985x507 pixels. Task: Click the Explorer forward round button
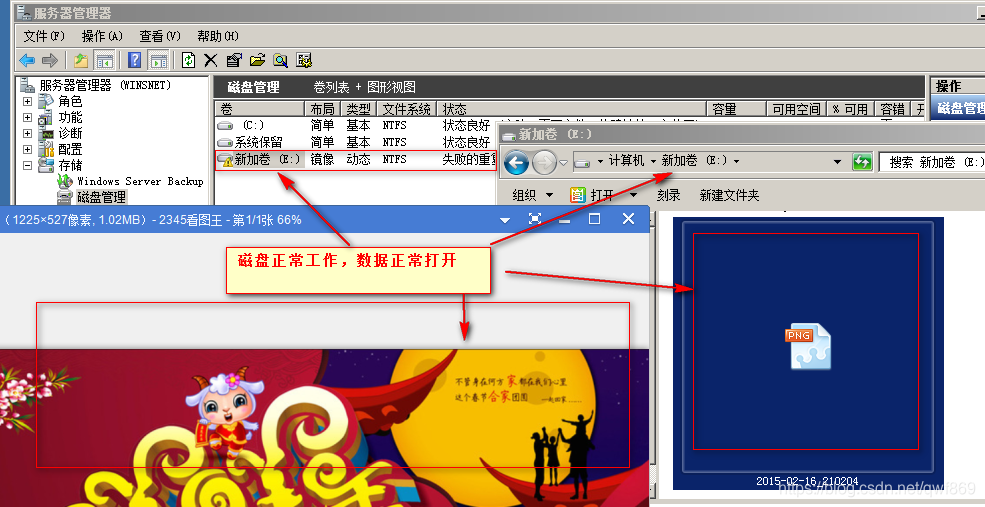click(x=544, y=163)
